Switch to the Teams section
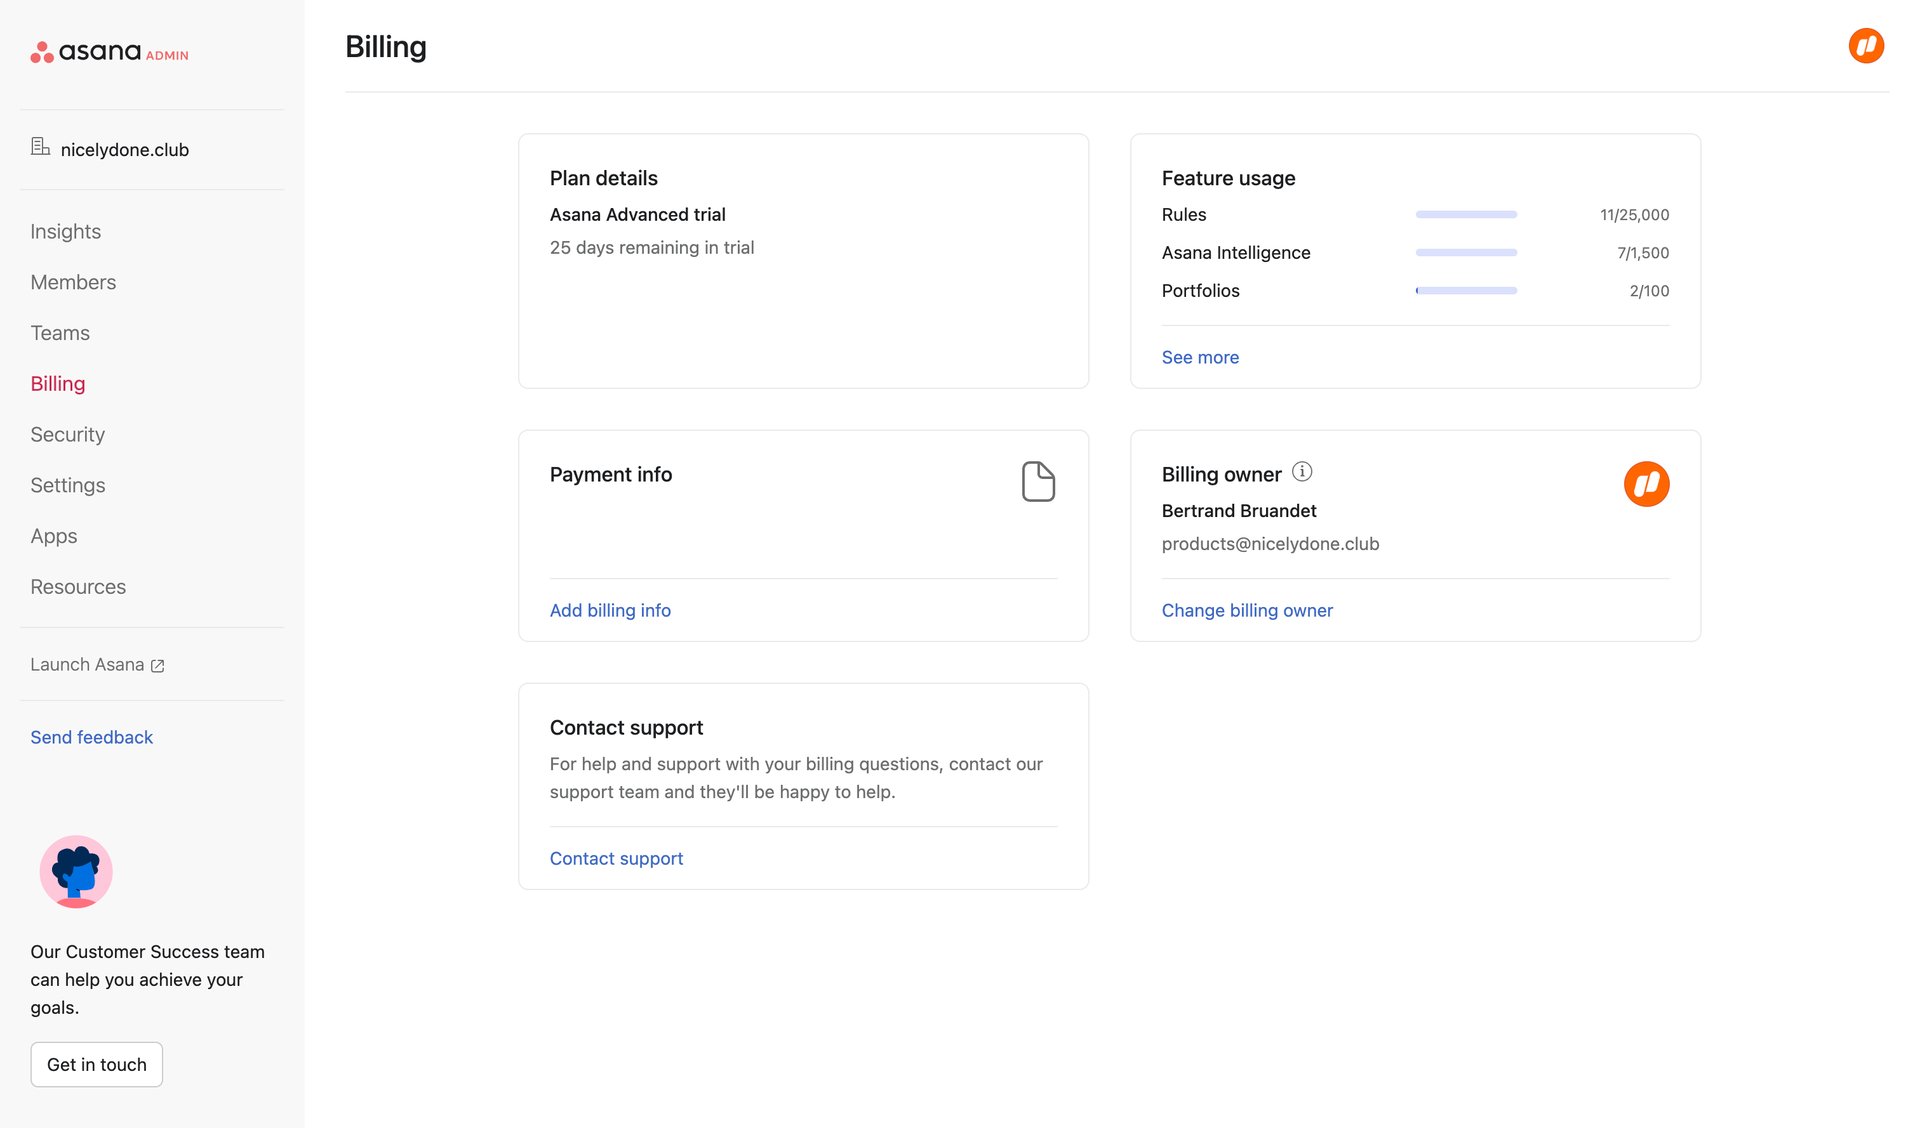The height and width of the screenshot is (1128, 1920). 60,333
